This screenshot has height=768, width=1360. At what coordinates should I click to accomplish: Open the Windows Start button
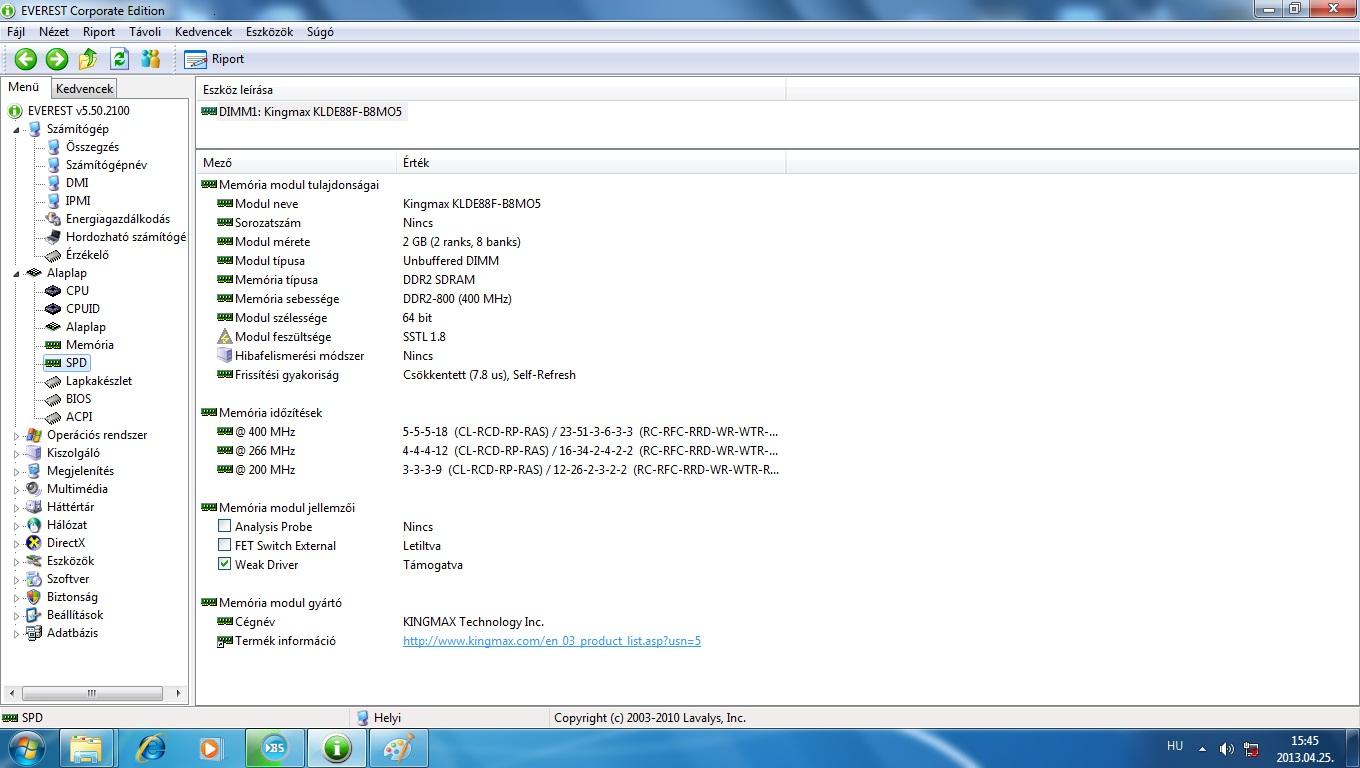tap(26, 748)
